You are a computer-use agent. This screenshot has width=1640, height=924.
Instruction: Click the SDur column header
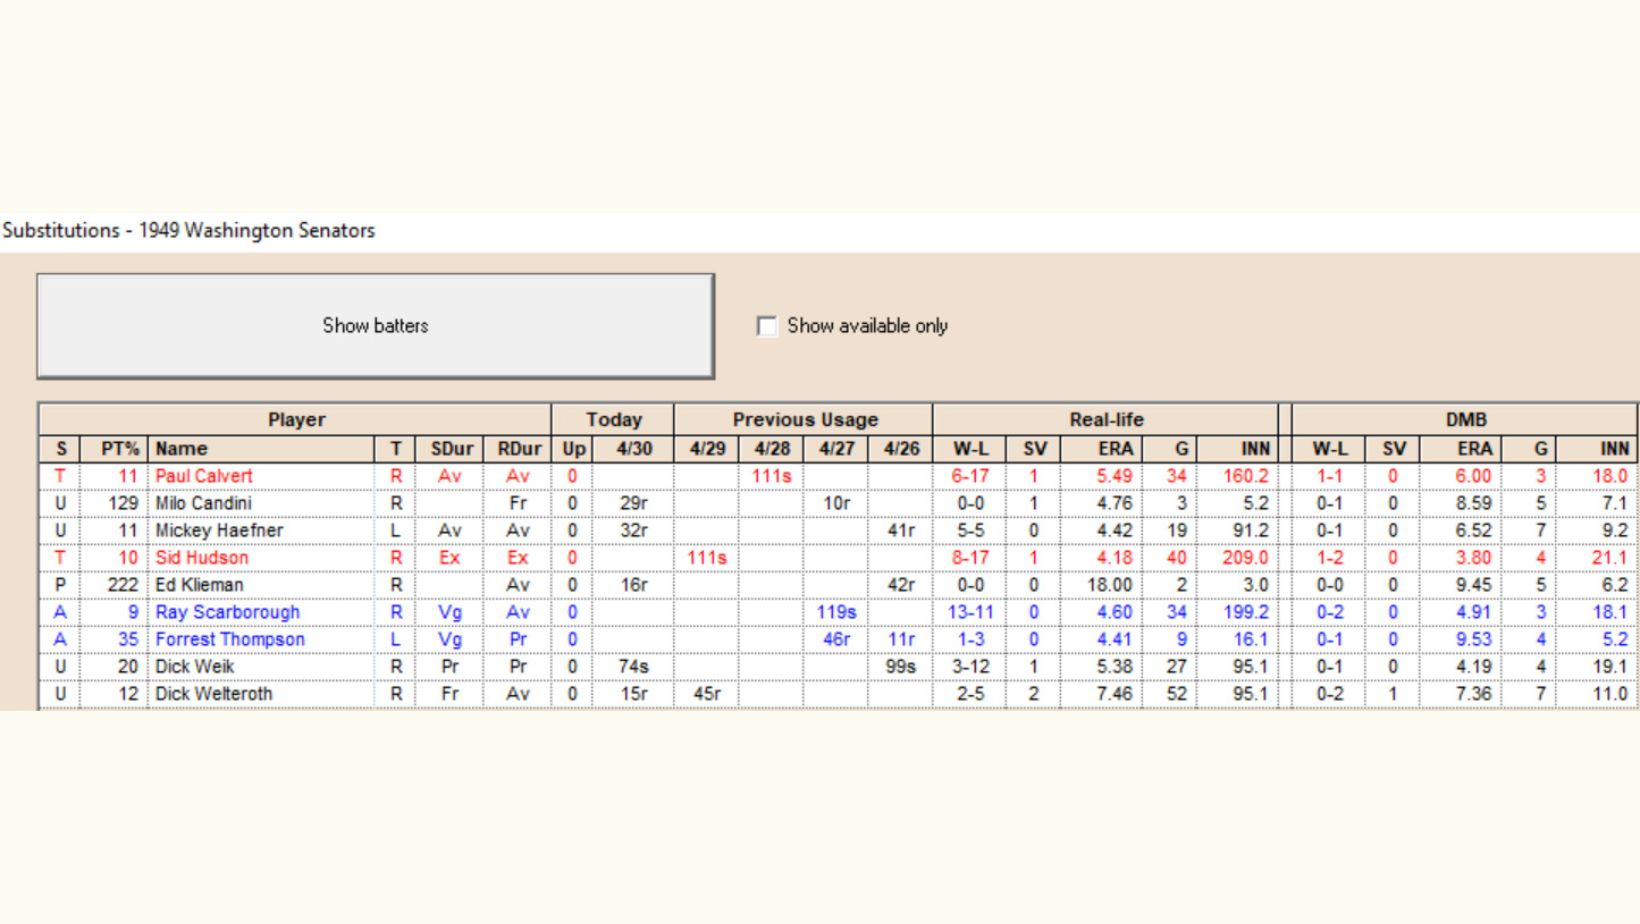pos(451,449)
